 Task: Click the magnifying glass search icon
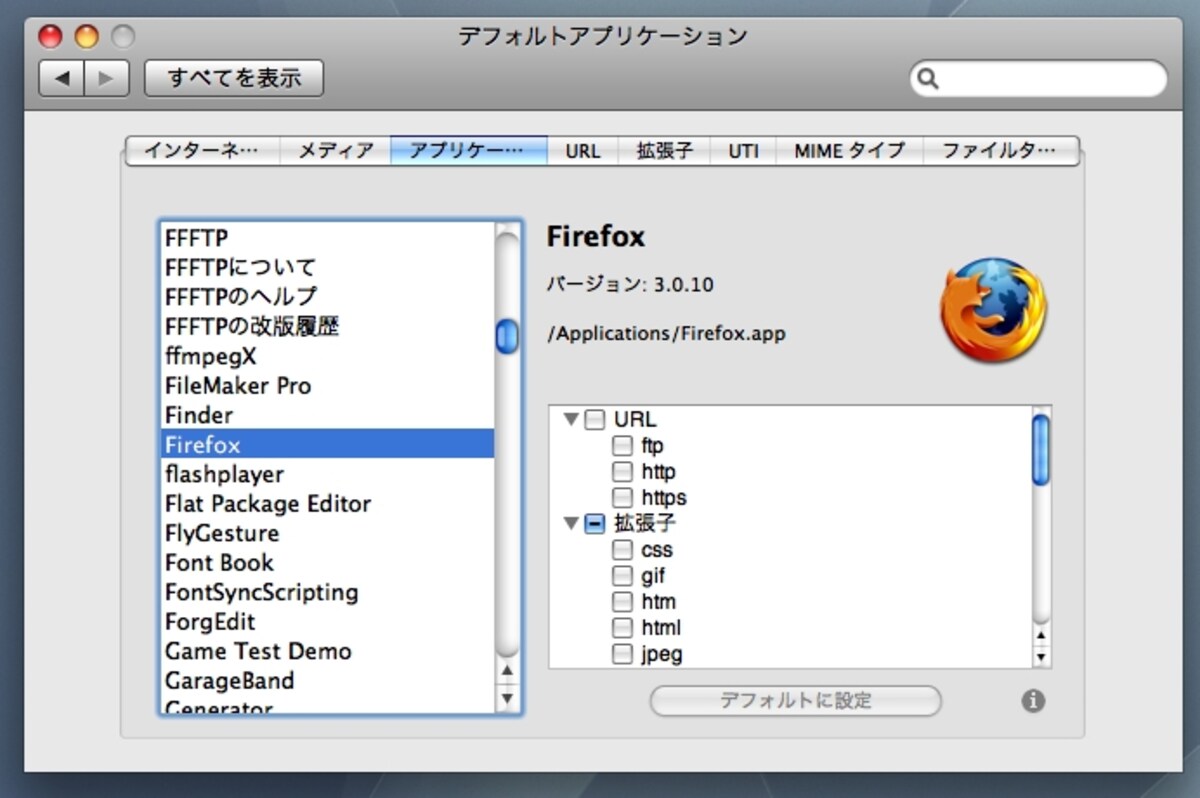coord(928,78)
